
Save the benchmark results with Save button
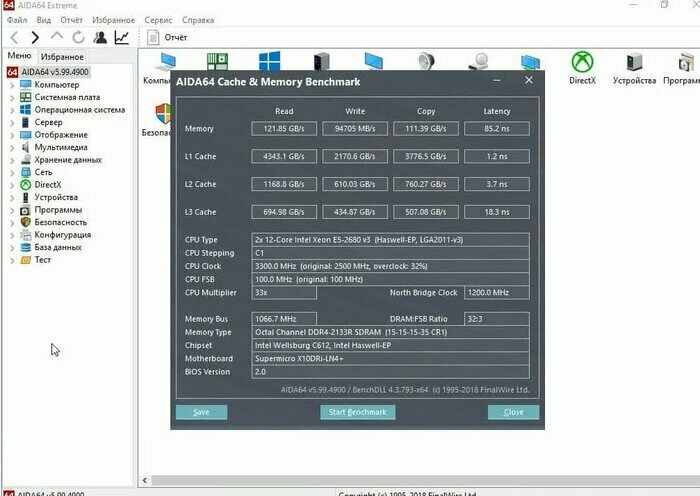point(201,412)
